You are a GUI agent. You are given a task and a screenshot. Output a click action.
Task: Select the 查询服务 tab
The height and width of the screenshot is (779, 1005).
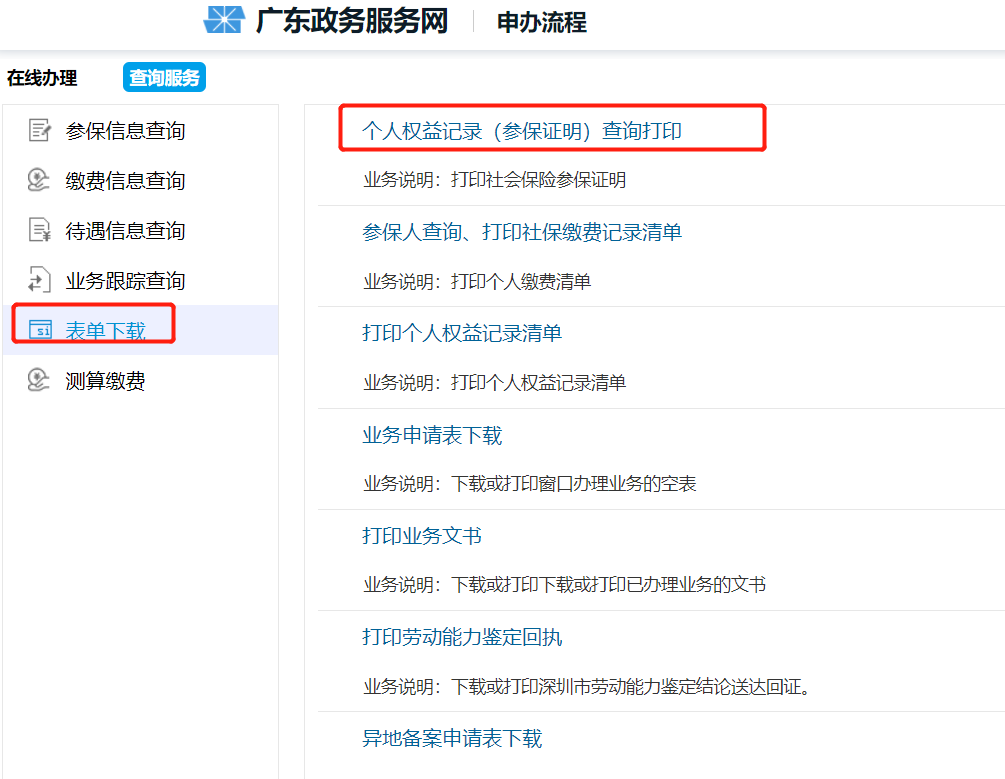click(164, 78)
